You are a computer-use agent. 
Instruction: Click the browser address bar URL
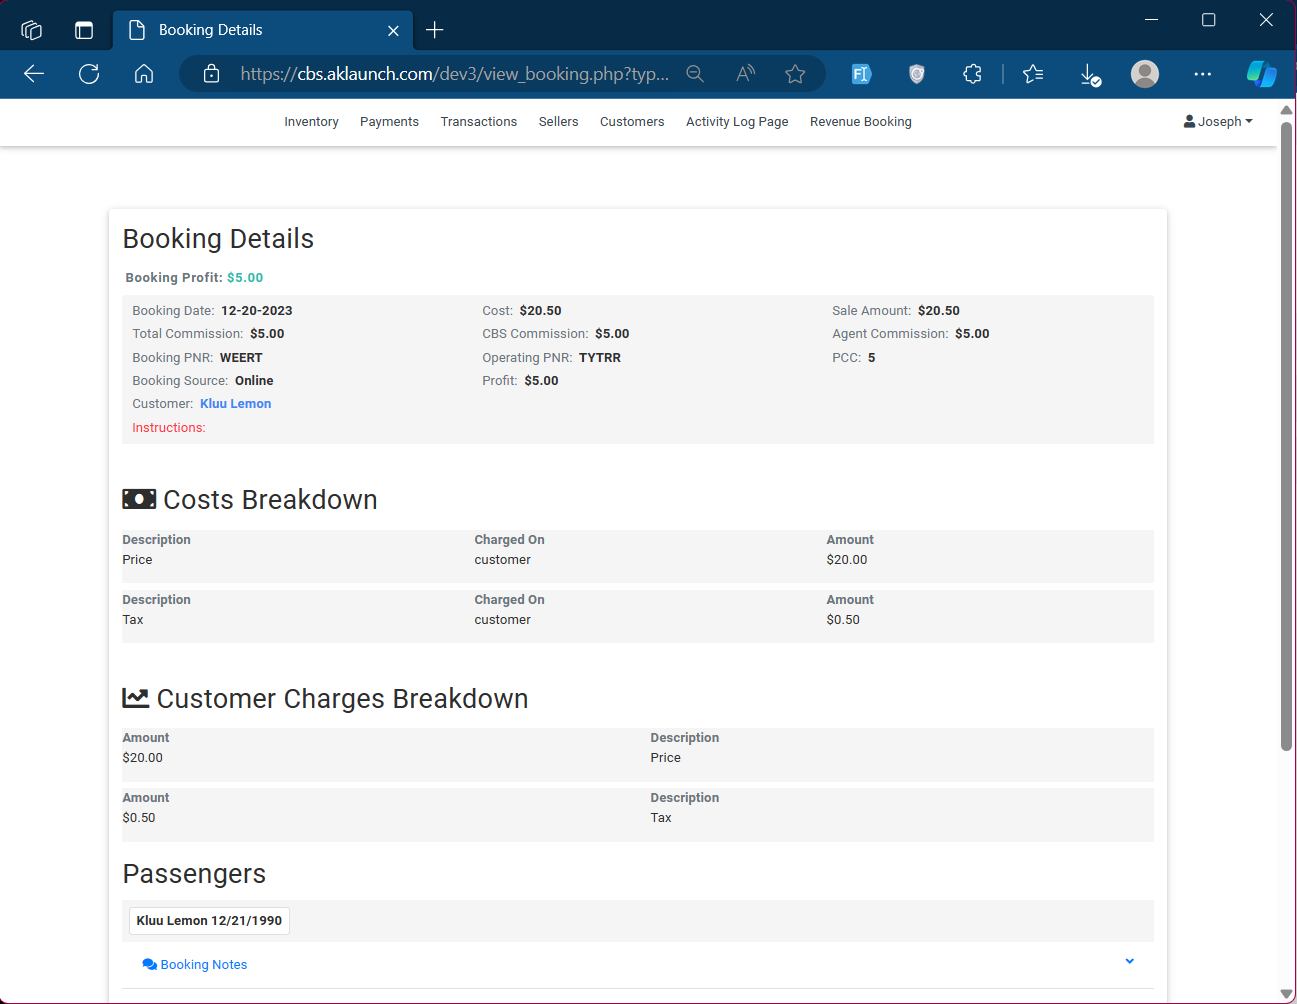pyautogui.click(x=454, y=74)
